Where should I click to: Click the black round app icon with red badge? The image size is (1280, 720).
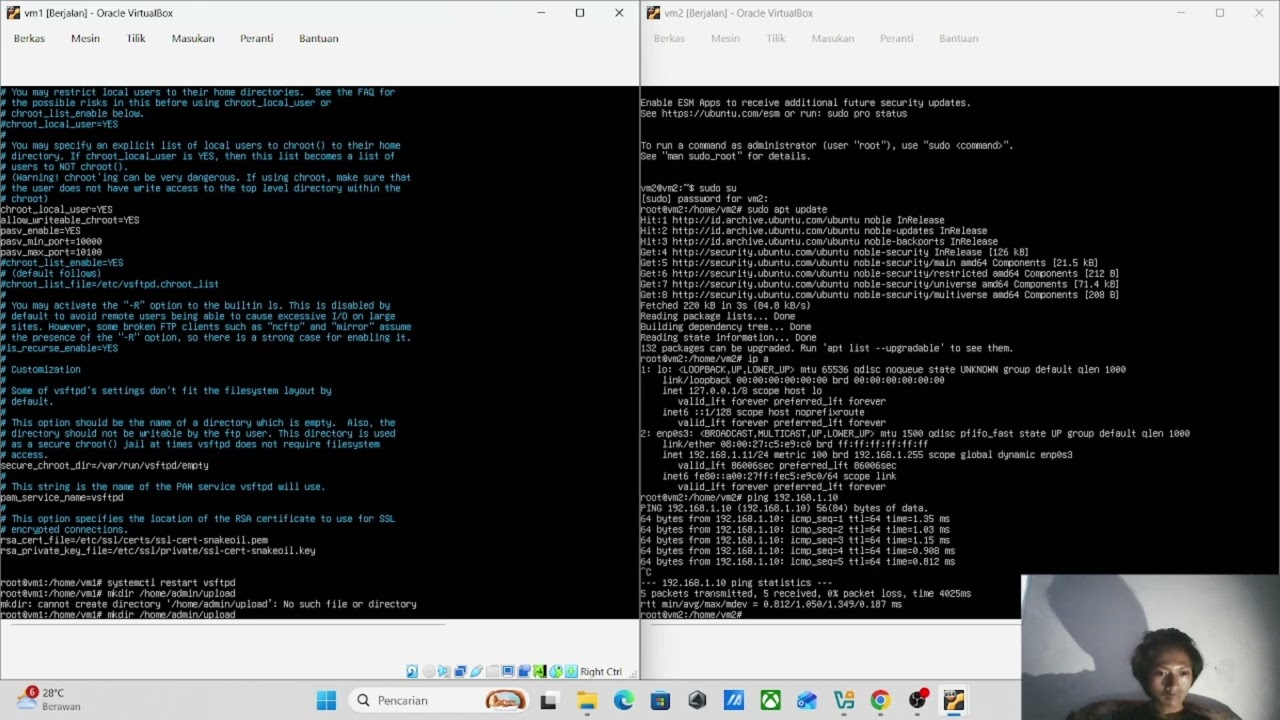coord(917,701)
